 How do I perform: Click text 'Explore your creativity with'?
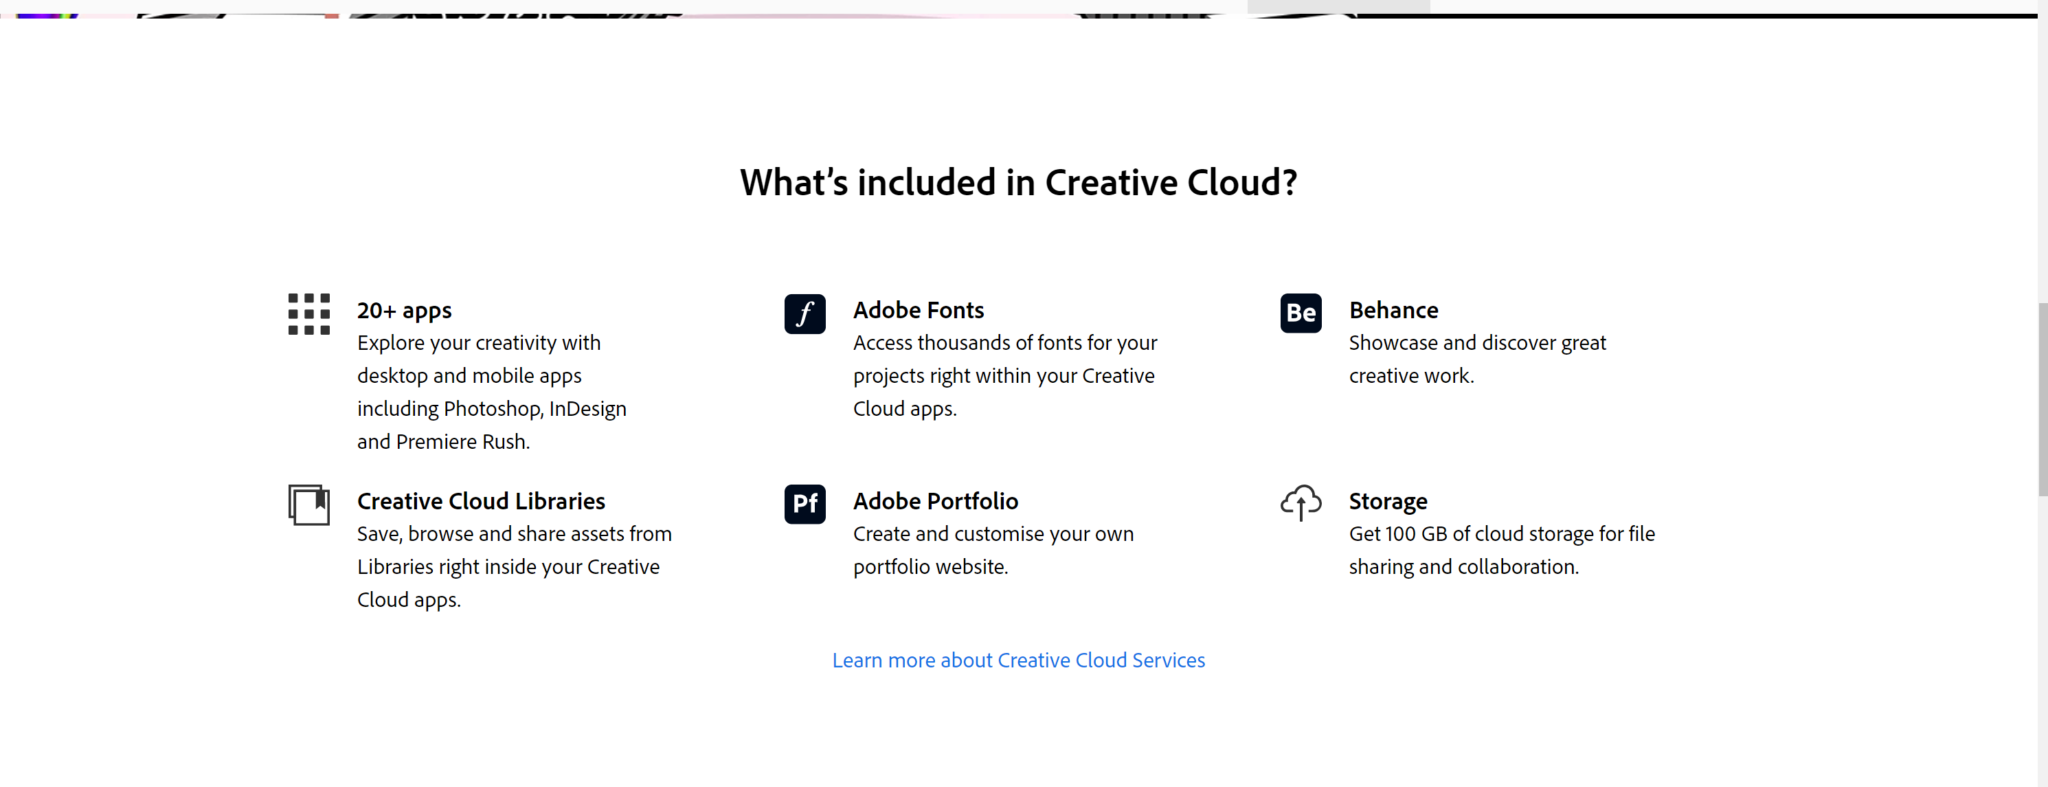pyautogui.click(x=479, y=343)
